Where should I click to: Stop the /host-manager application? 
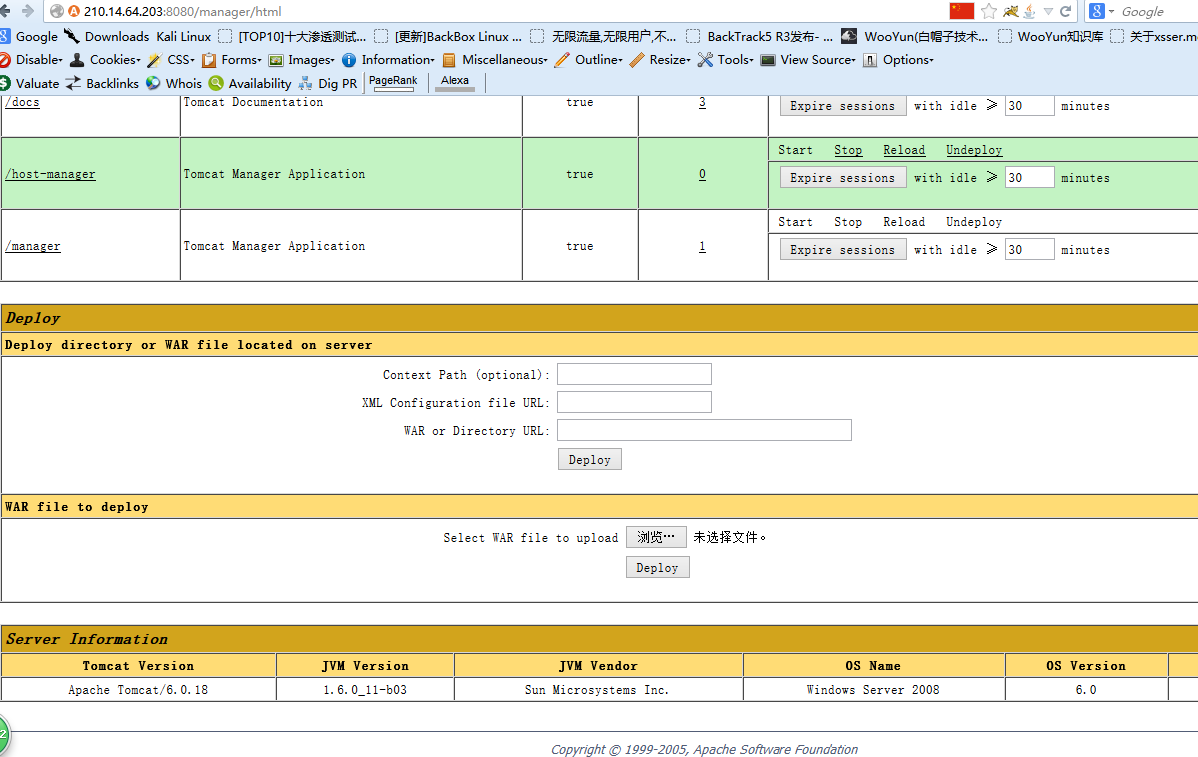[848, 150]
